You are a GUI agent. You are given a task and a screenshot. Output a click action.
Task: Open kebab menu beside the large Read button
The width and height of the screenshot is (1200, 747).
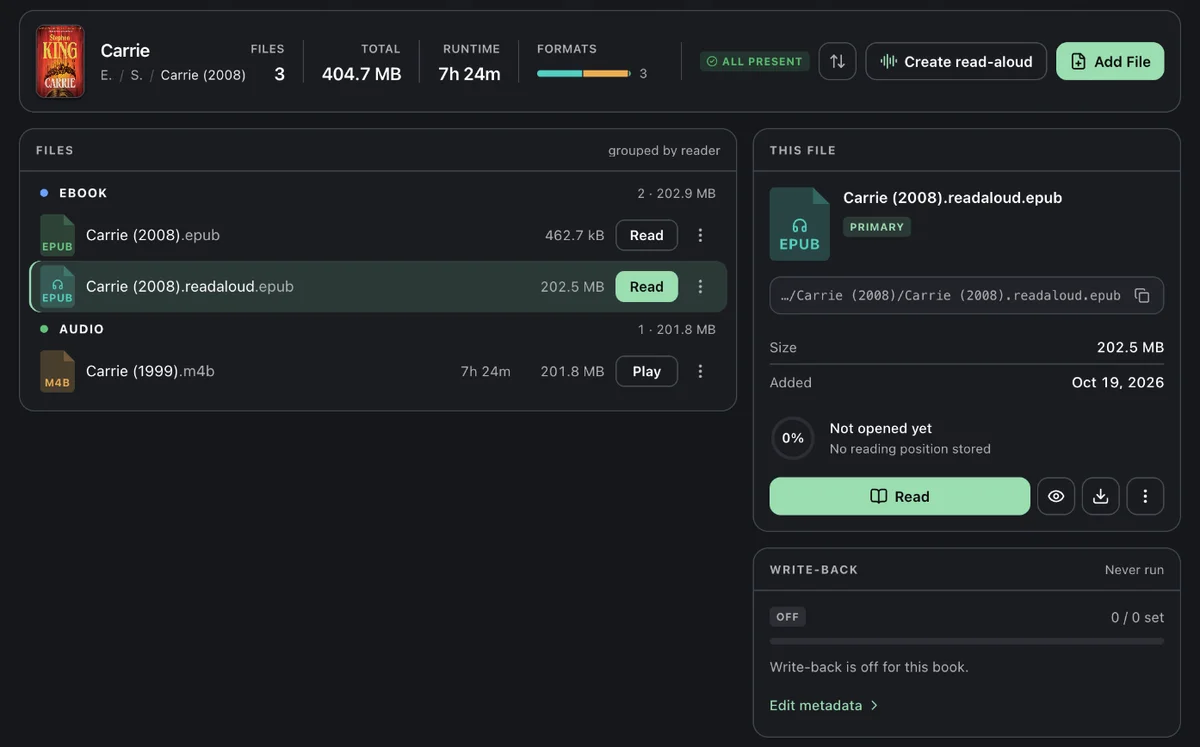[x=1145, y=496]
